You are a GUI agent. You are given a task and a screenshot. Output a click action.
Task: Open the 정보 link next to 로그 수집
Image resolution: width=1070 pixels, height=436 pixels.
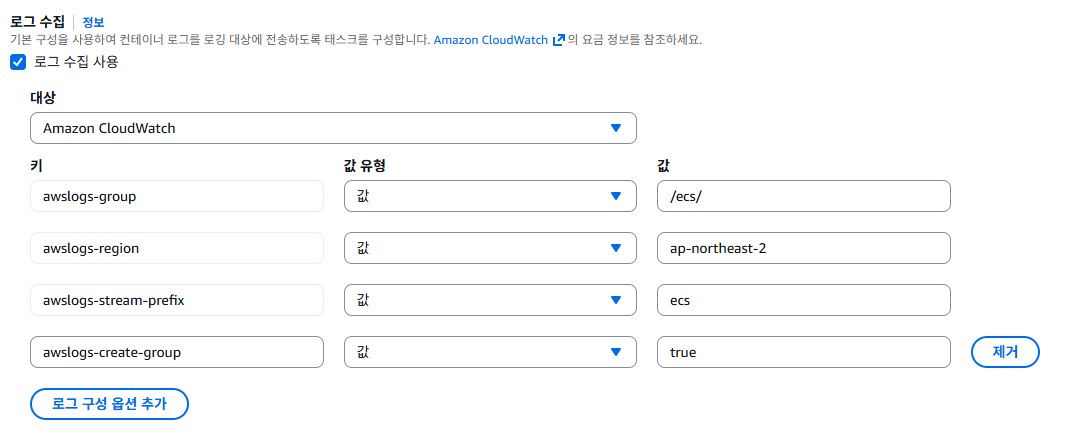[x=92, y=21]
